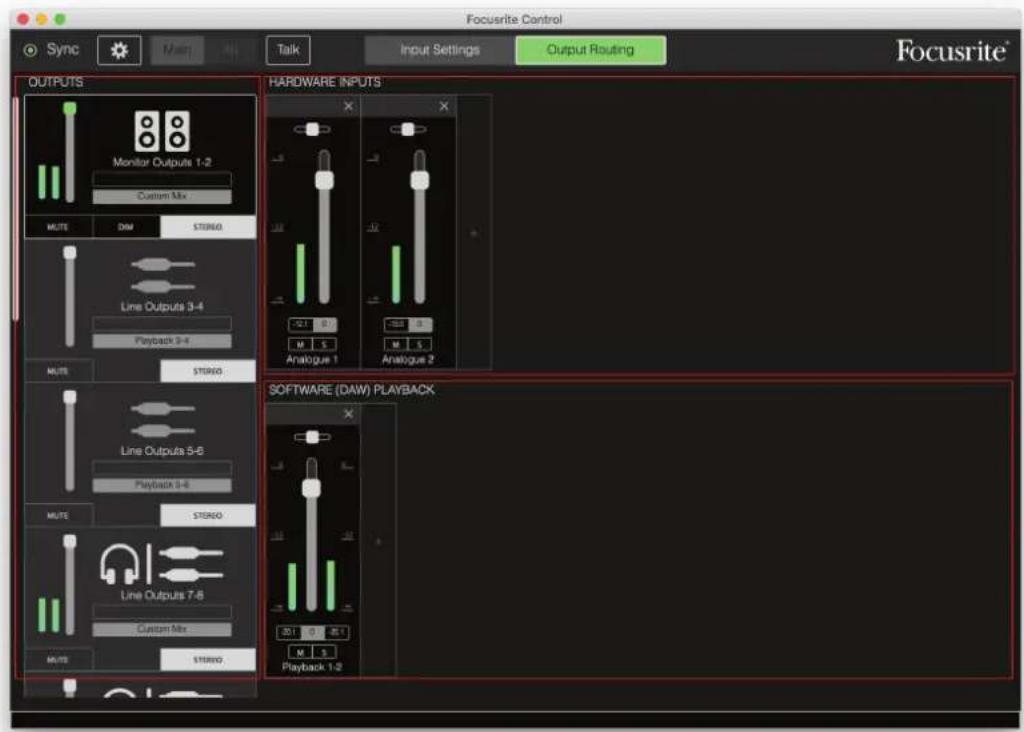Mute the Analogue 1 channel

point(300,344)
